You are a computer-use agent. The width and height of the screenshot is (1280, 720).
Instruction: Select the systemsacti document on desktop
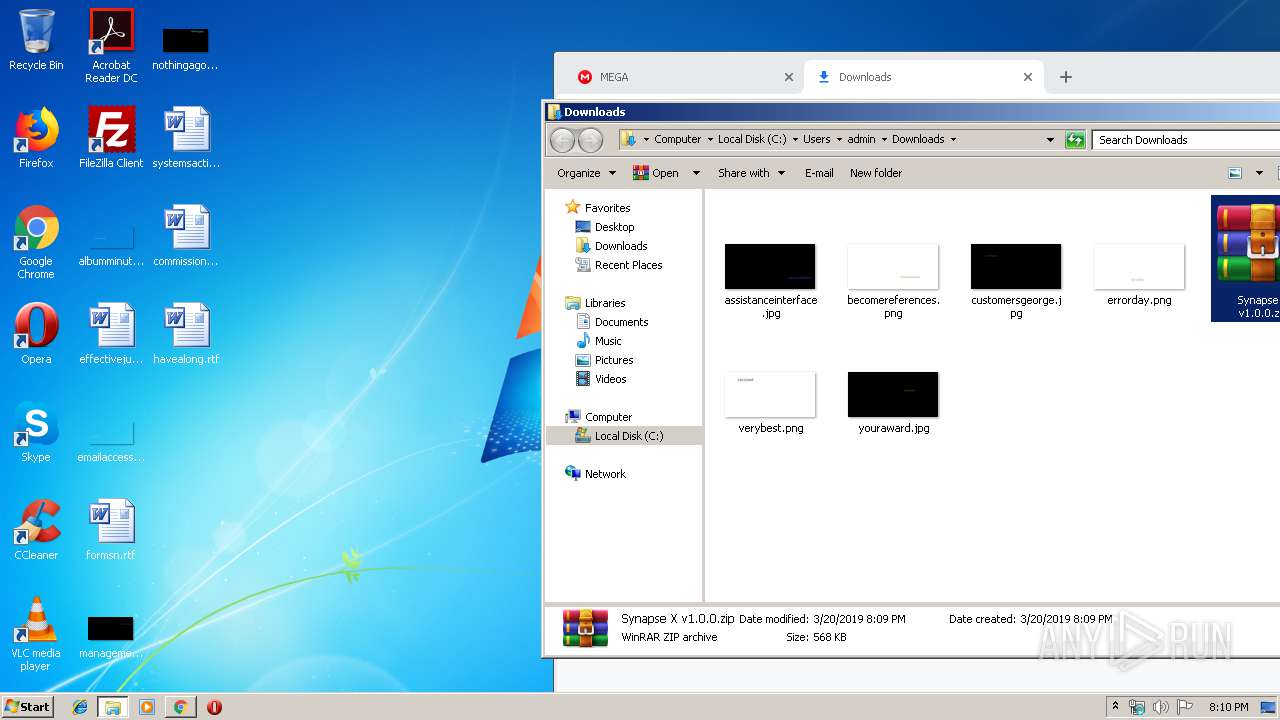pyautogui.click(x=186, y=138)
